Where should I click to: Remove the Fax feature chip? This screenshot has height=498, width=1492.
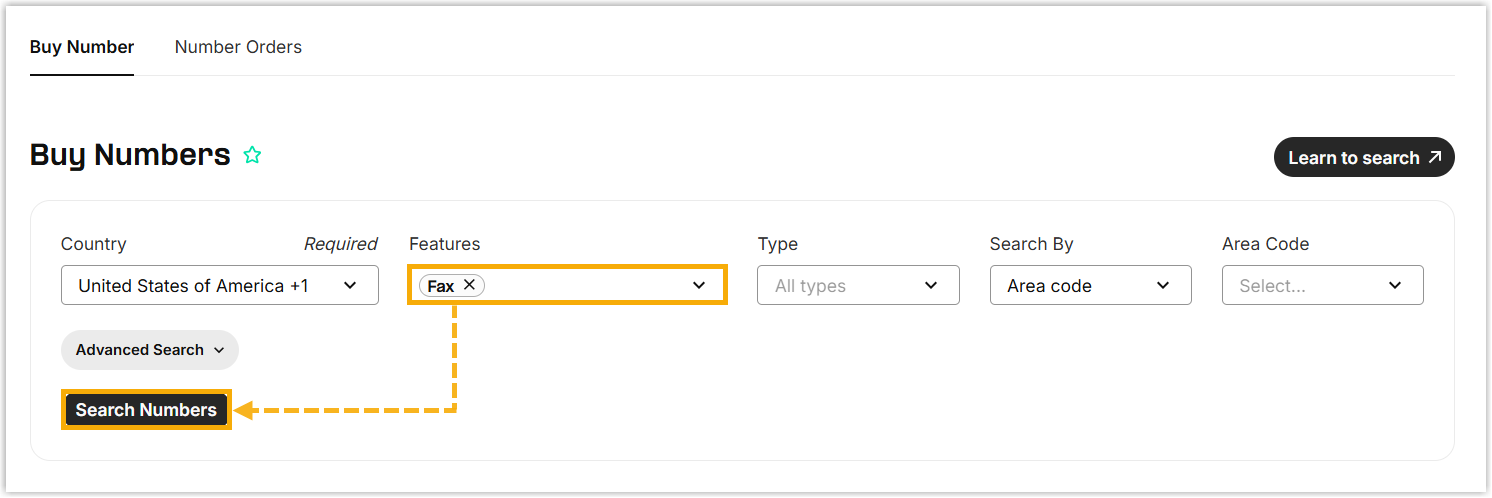point(469,285)
